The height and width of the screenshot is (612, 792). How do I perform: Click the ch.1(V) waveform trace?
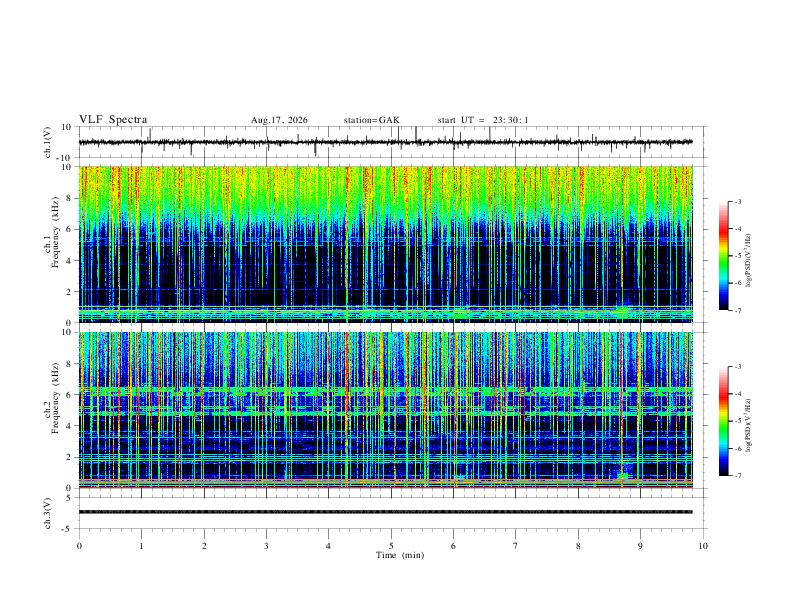click(385, 142)
